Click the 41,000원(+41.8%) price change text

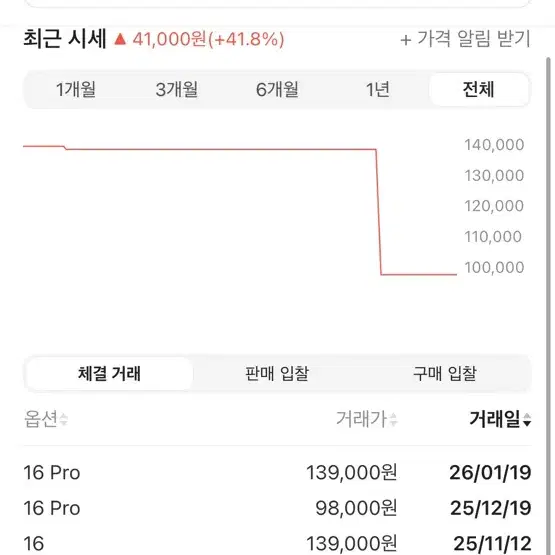[x=208, y=39]
